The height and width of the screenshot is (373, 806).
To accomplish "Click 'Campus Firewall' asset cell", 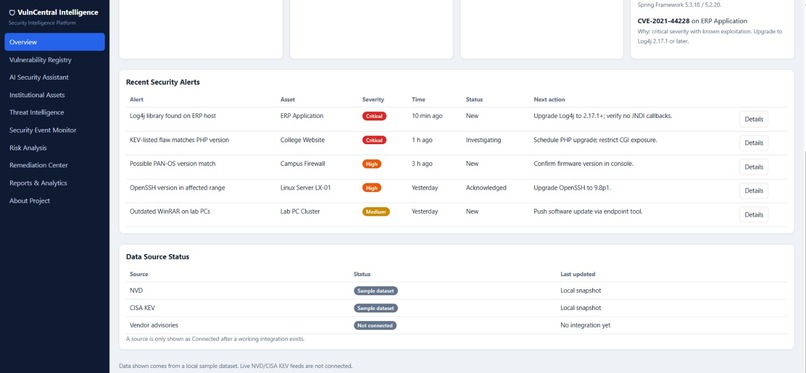I will pos(302,164).
